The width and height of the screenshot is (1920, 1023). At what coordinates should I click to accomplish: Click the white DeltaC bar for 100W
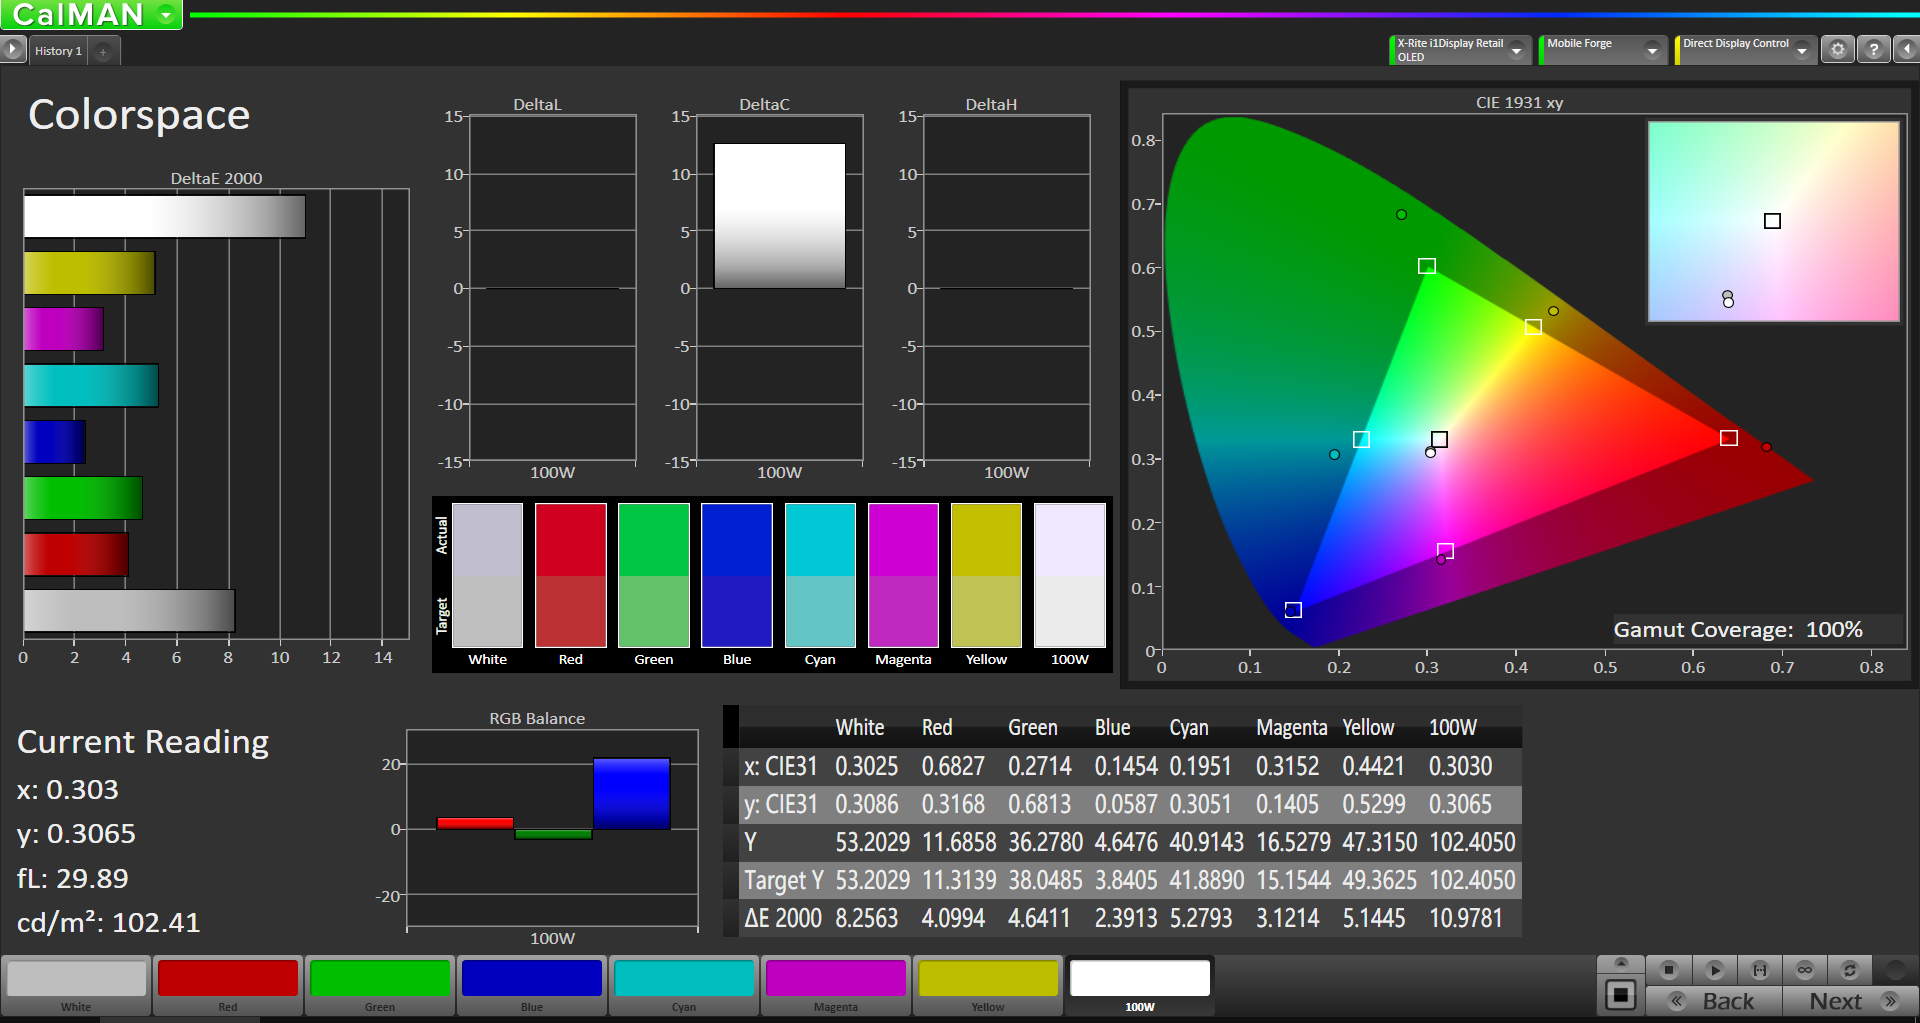pyautogui.click(x=780, y=216)
